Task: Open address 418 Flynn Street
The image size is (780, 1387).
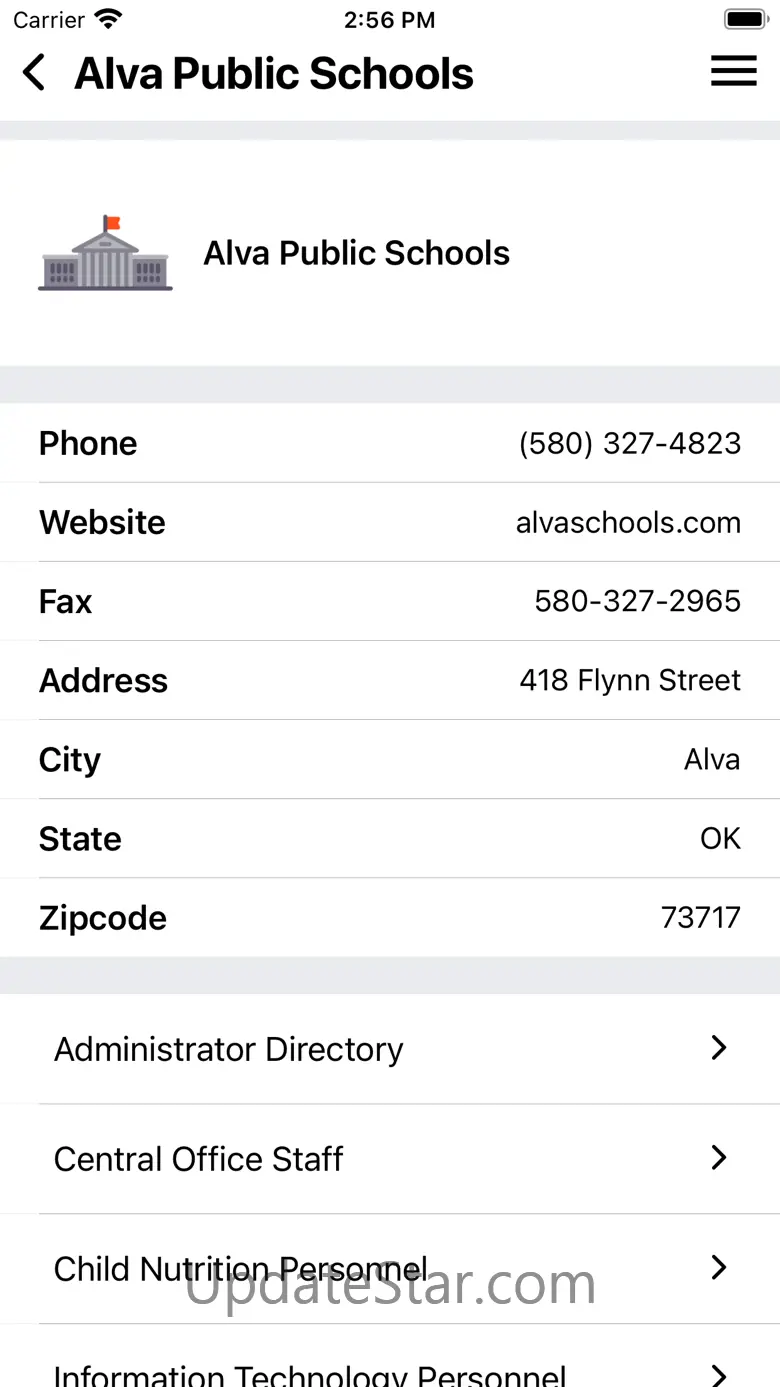Action: click(630, 680)
